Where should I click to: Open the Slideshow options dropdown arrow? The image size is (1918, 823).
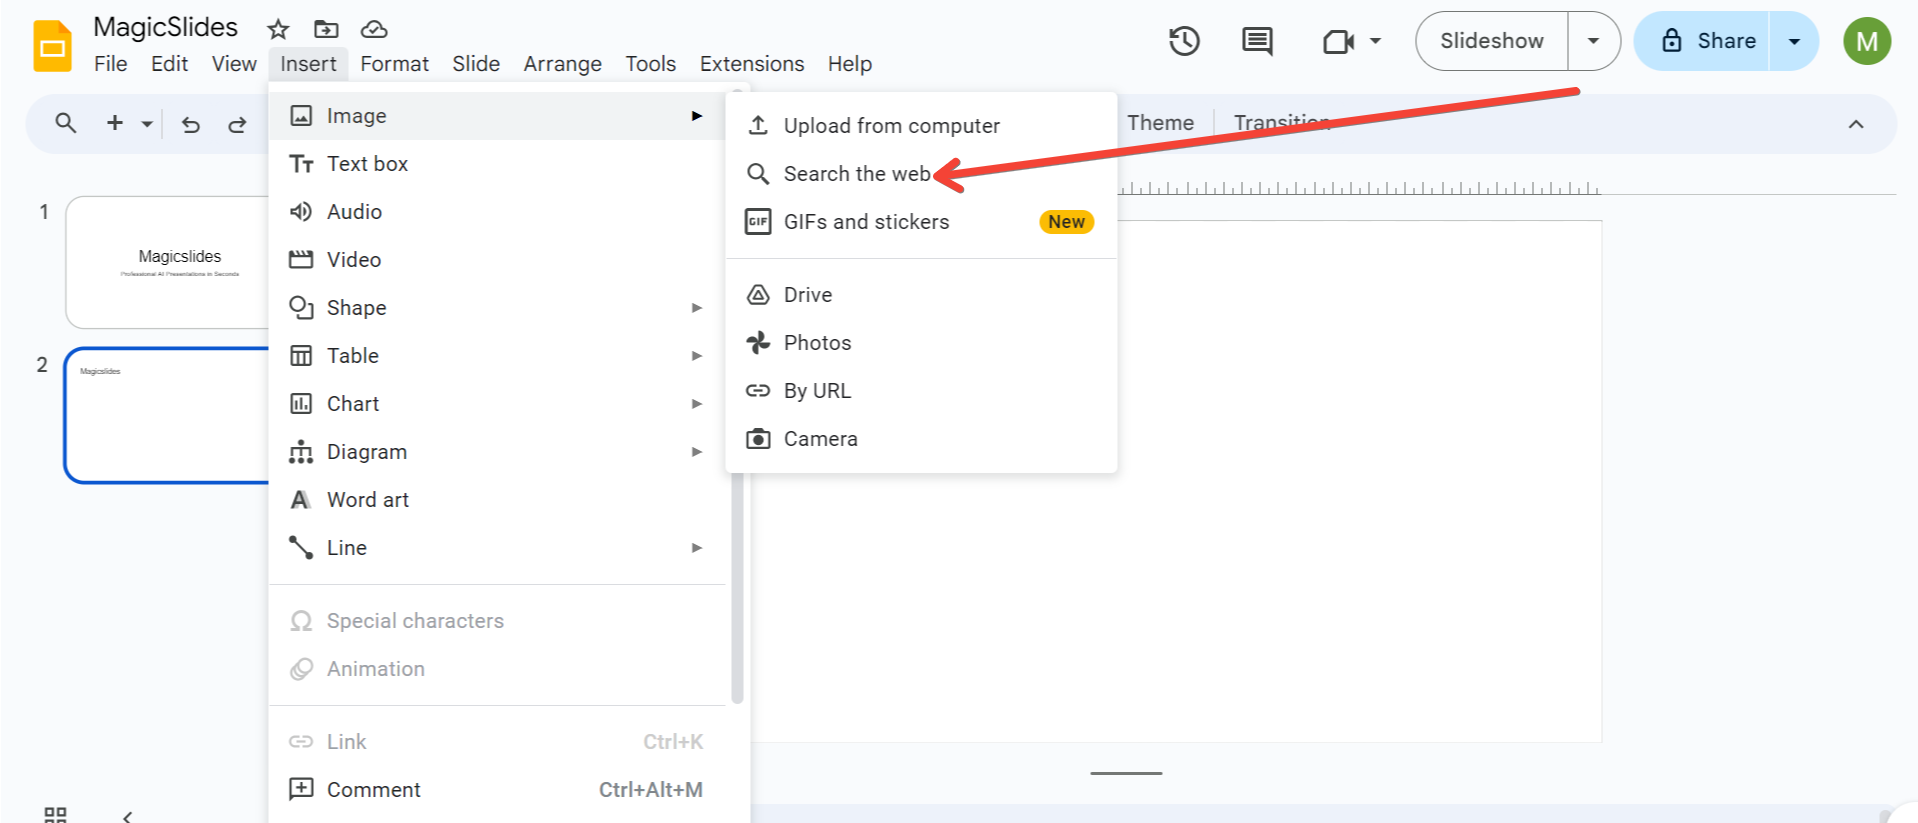point(1593,41)
